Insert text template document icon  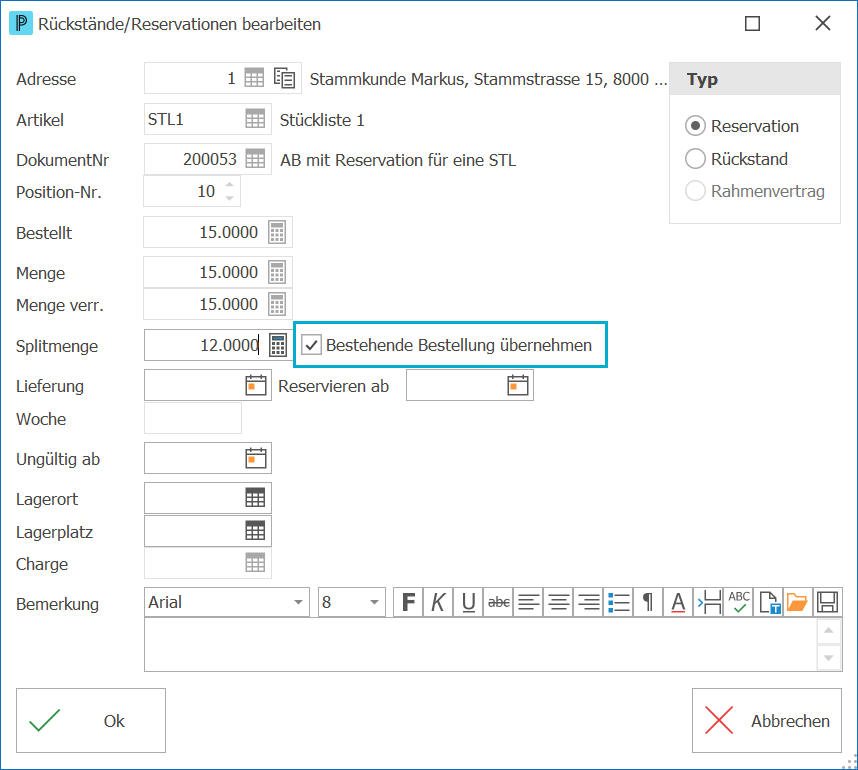click(x=769, y=602)
